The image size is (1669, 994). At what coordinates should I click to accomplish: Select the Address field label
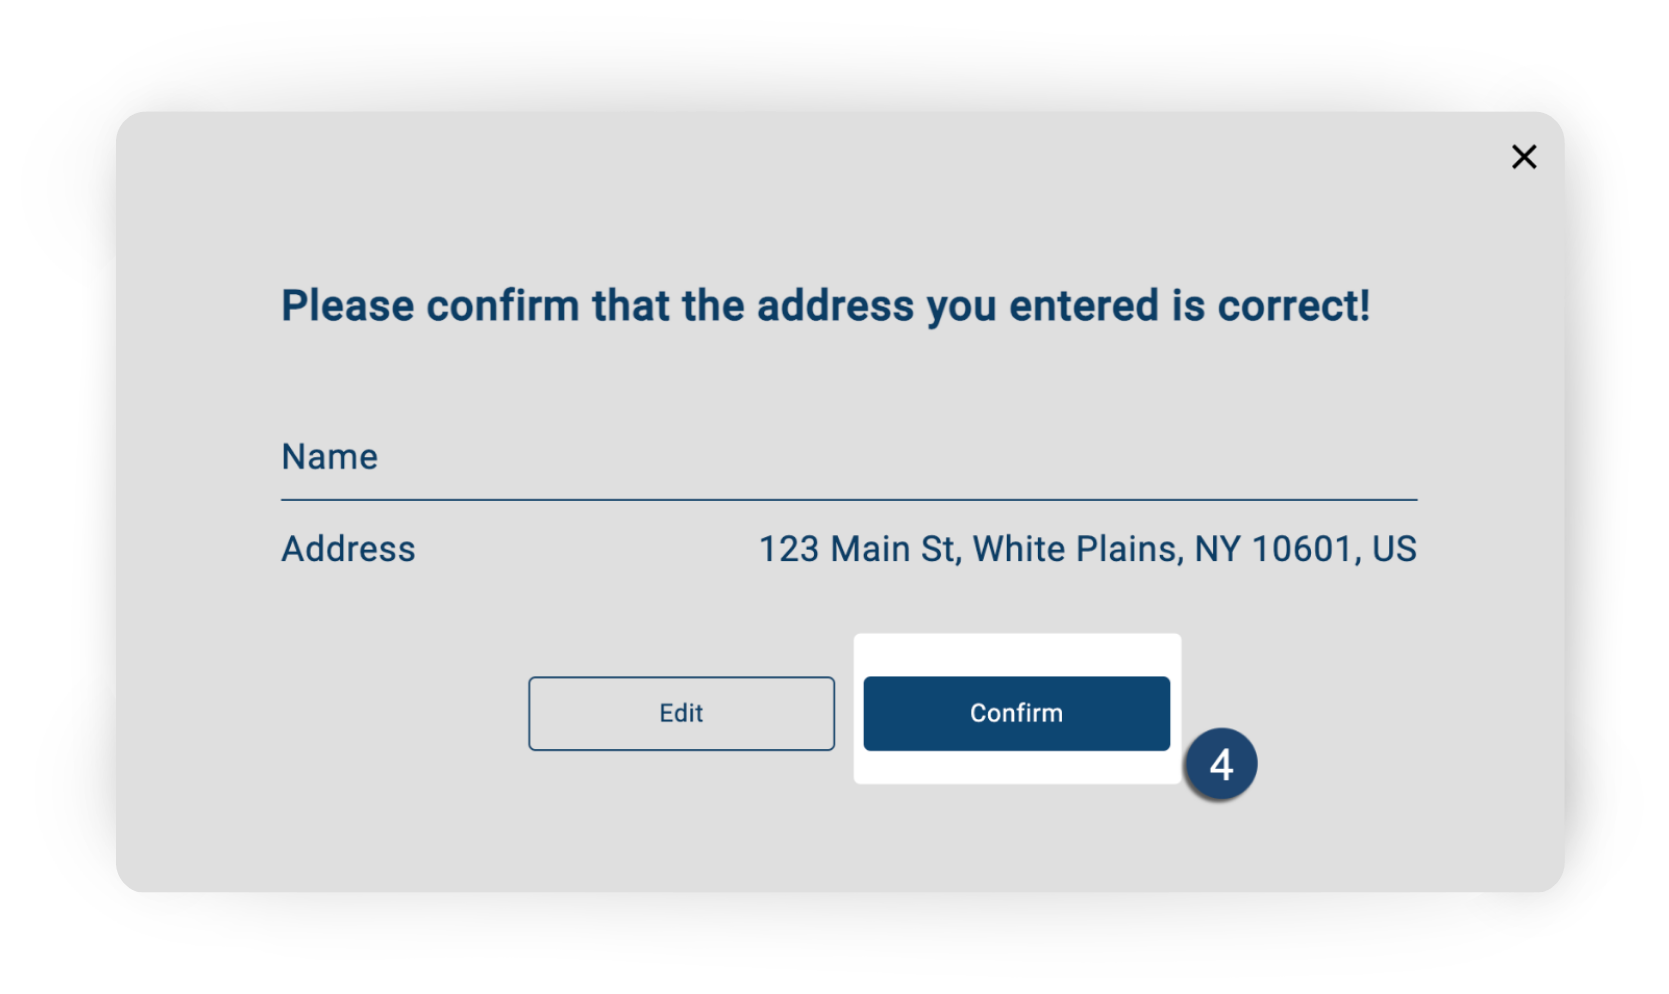[348, 549]
